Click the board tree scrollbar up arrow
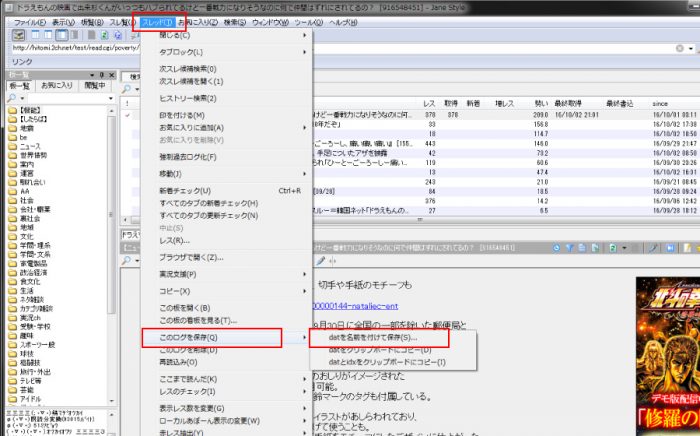Viewport: 700px width, 436px height. point(112,110)
